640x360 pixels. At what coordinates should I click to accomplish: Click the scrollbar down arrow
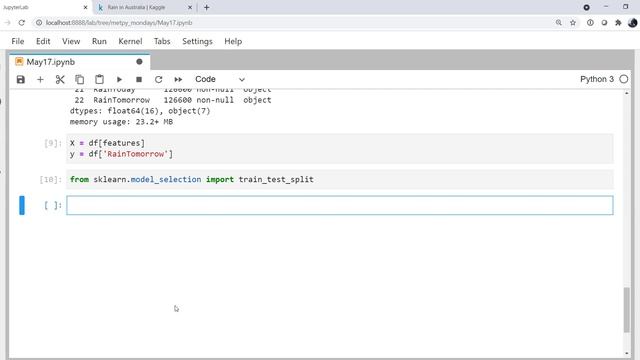(627, 353)
